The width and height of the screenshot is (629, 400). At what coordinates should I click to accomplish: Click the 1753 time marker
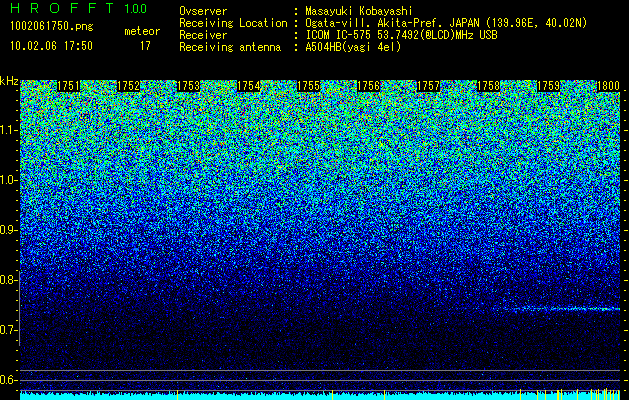188,86
